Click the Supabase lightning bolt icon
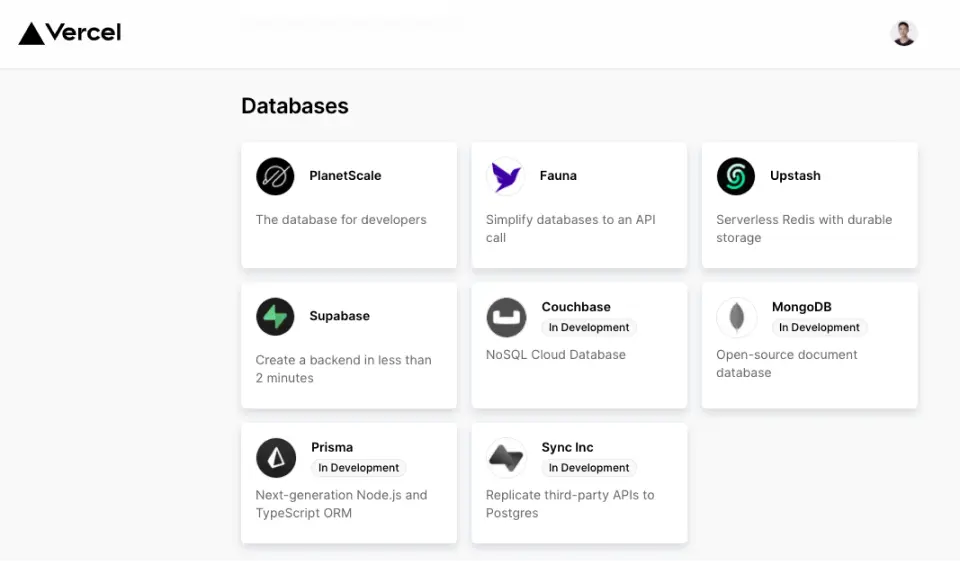Image resolution: width=960 pixels, height=561 pixels. pyautogui.click(x=275, y=317)
